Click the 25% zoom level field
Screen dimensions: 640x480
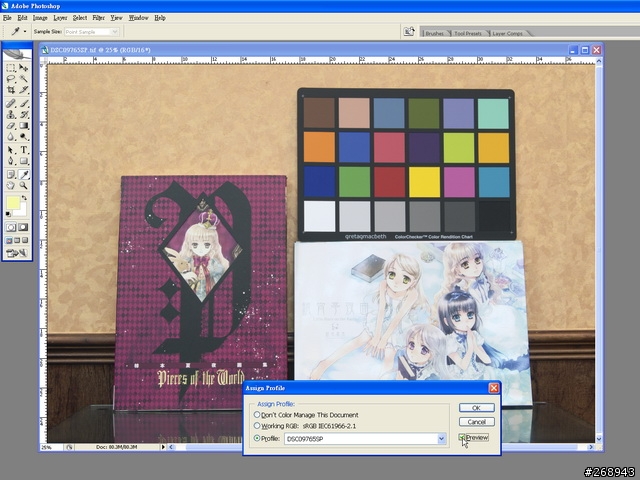click(x=52, y=447)
